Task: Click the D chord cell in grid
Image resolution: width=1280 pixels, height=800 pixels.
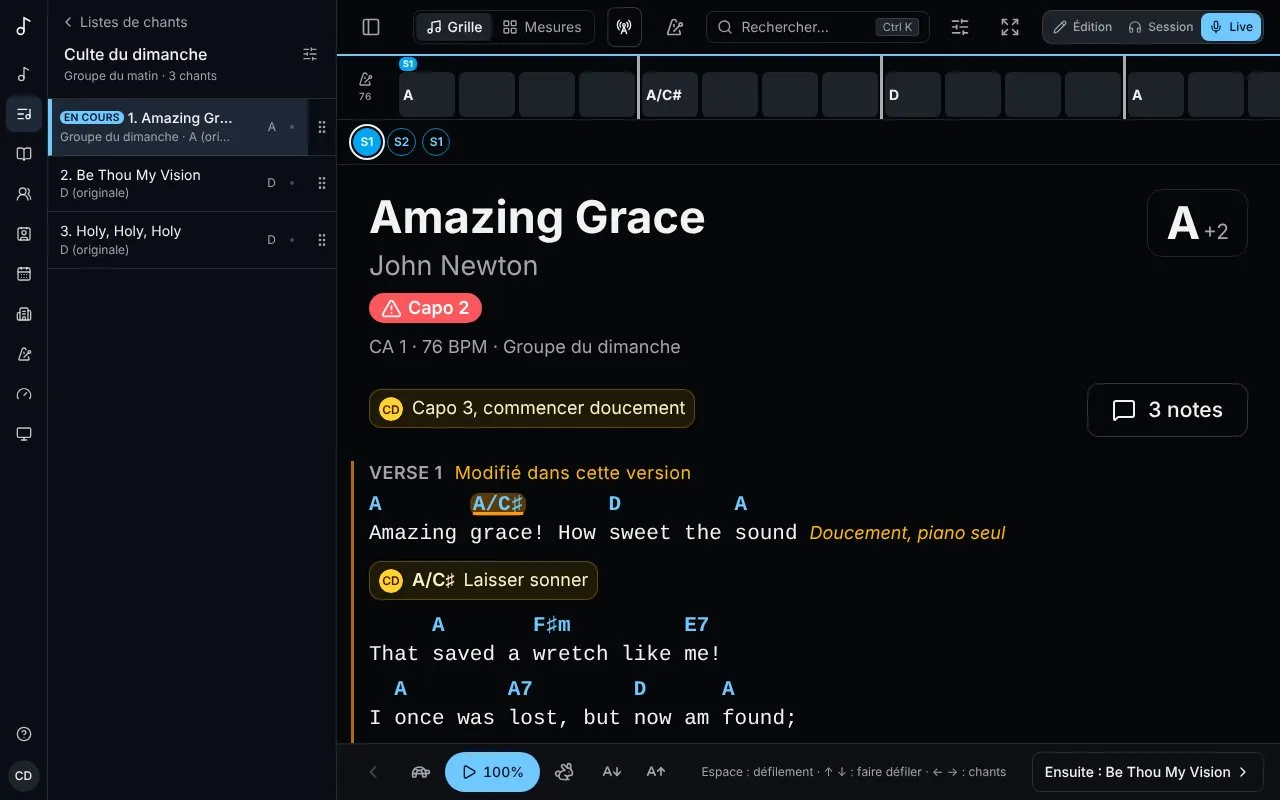Action: click(x=912, y=95)
